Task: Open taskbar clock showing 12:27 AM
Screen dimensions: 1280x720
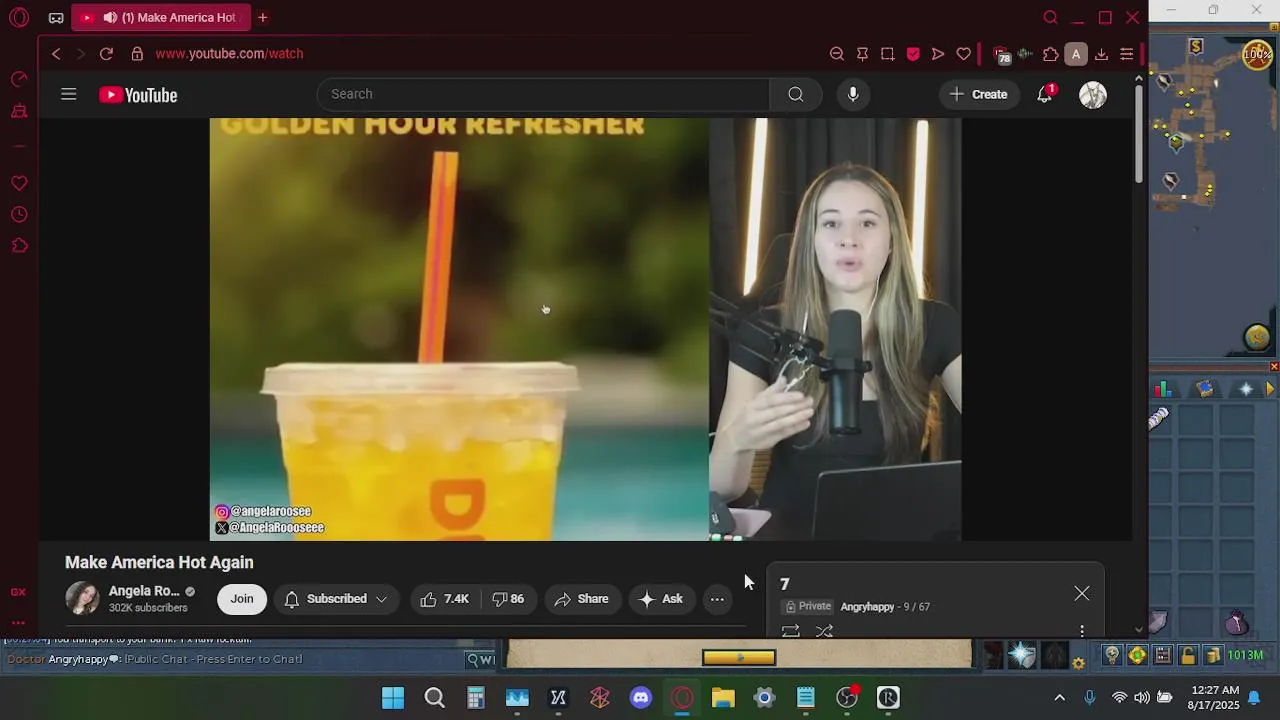Action: click(x=1215, y=697)
